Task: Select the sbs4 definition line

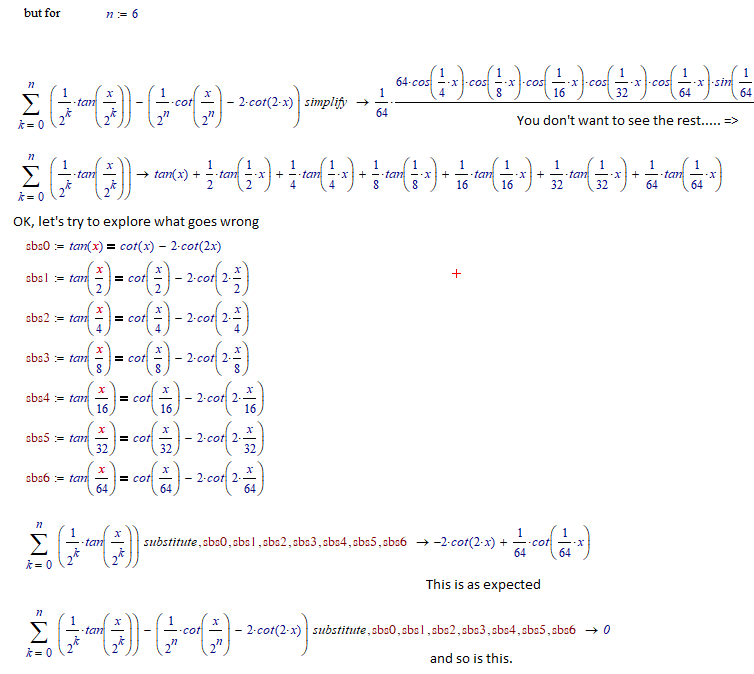Action: (144, 398)
